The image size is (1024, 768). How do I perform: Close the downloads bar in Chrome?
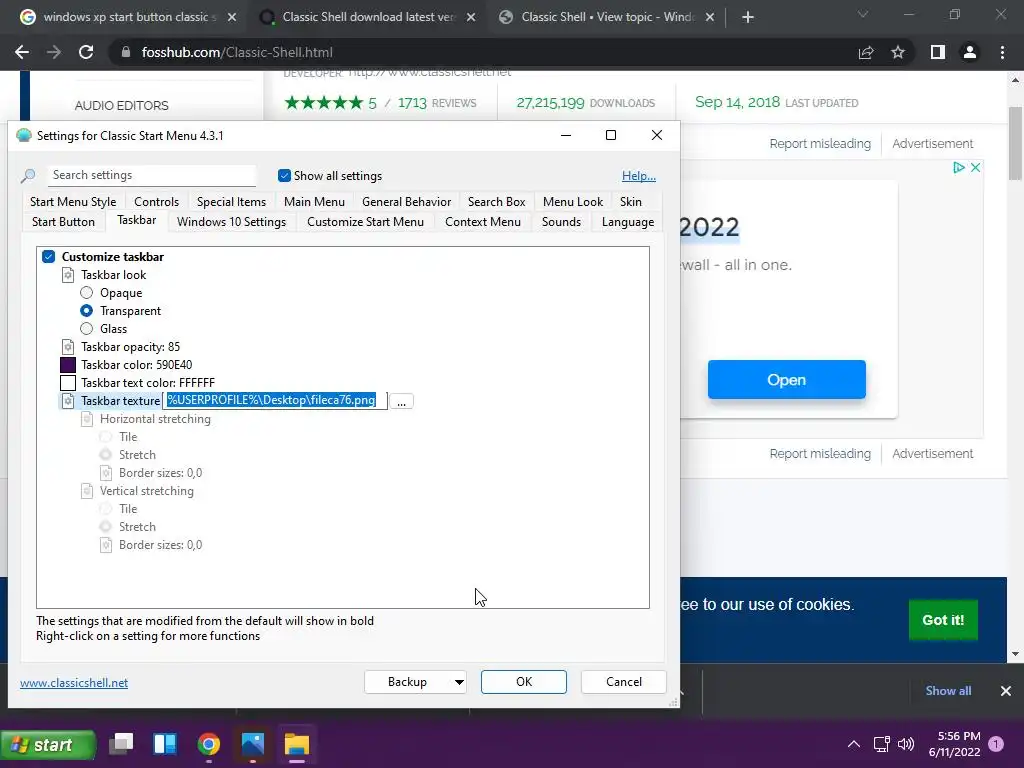[1006, 691]
